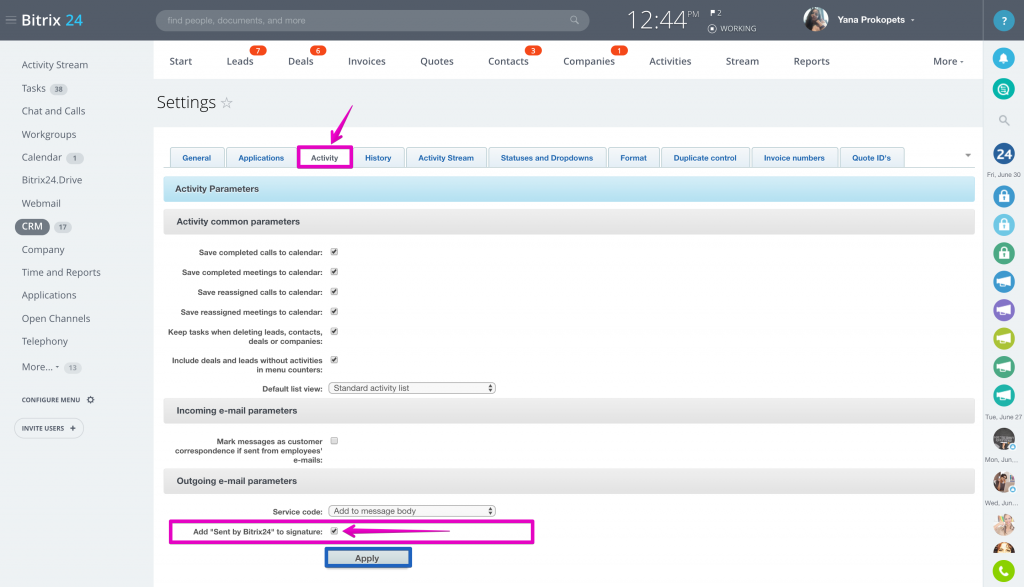
Task: Open the teal megaphone announcement icon
Action: (1004, 395)
